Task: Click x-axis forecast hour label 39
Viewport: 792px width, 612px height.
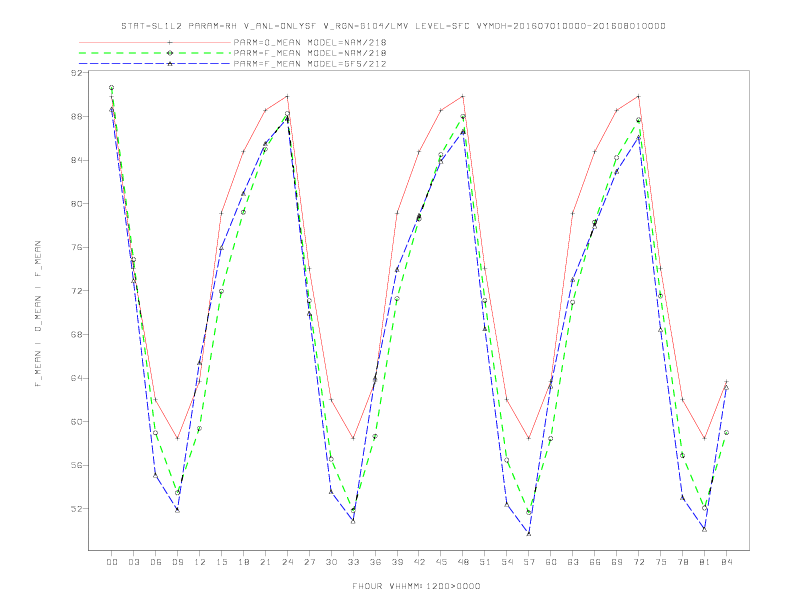Action: tap(397, 562)
